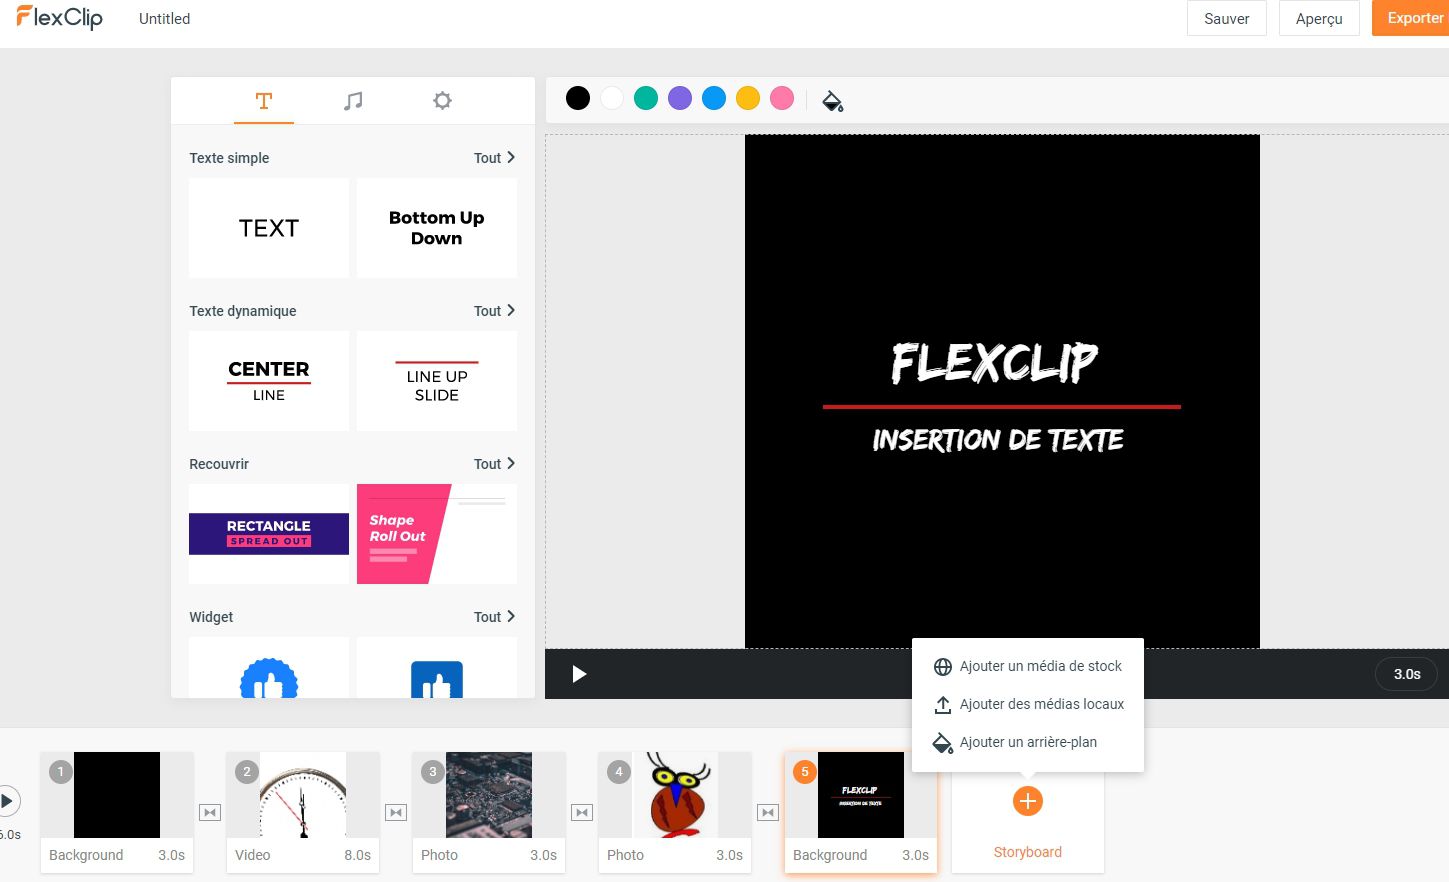Open the Text tab in left panel
This screenshot has height=882, width=1449.
click(x=264, y=101)
